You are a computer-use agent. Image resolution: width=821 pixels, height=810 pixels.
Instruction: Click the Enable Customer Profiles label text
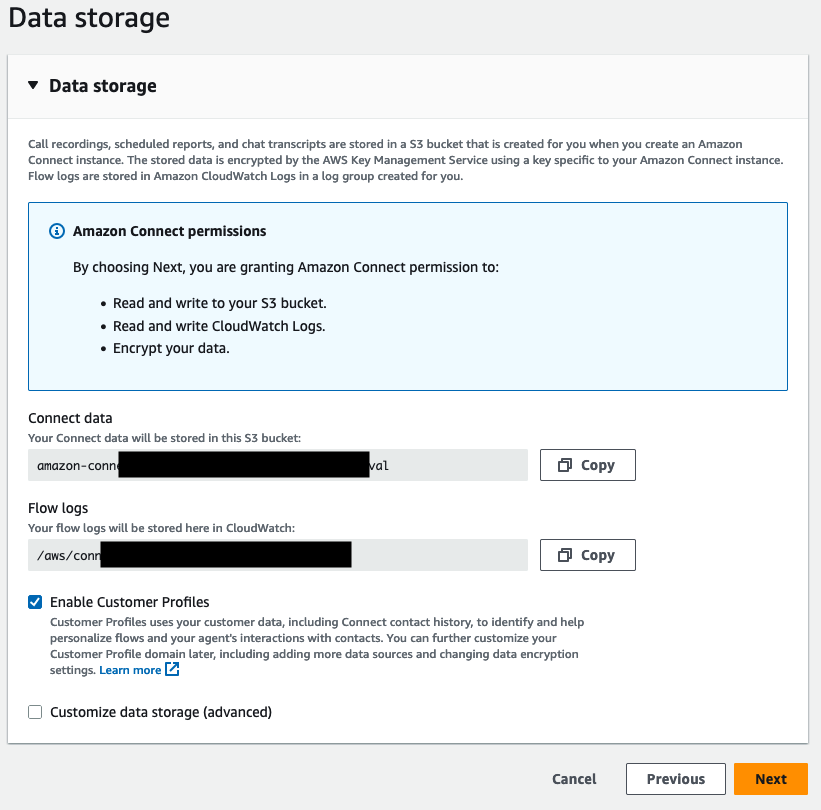[x=129, y=602]
